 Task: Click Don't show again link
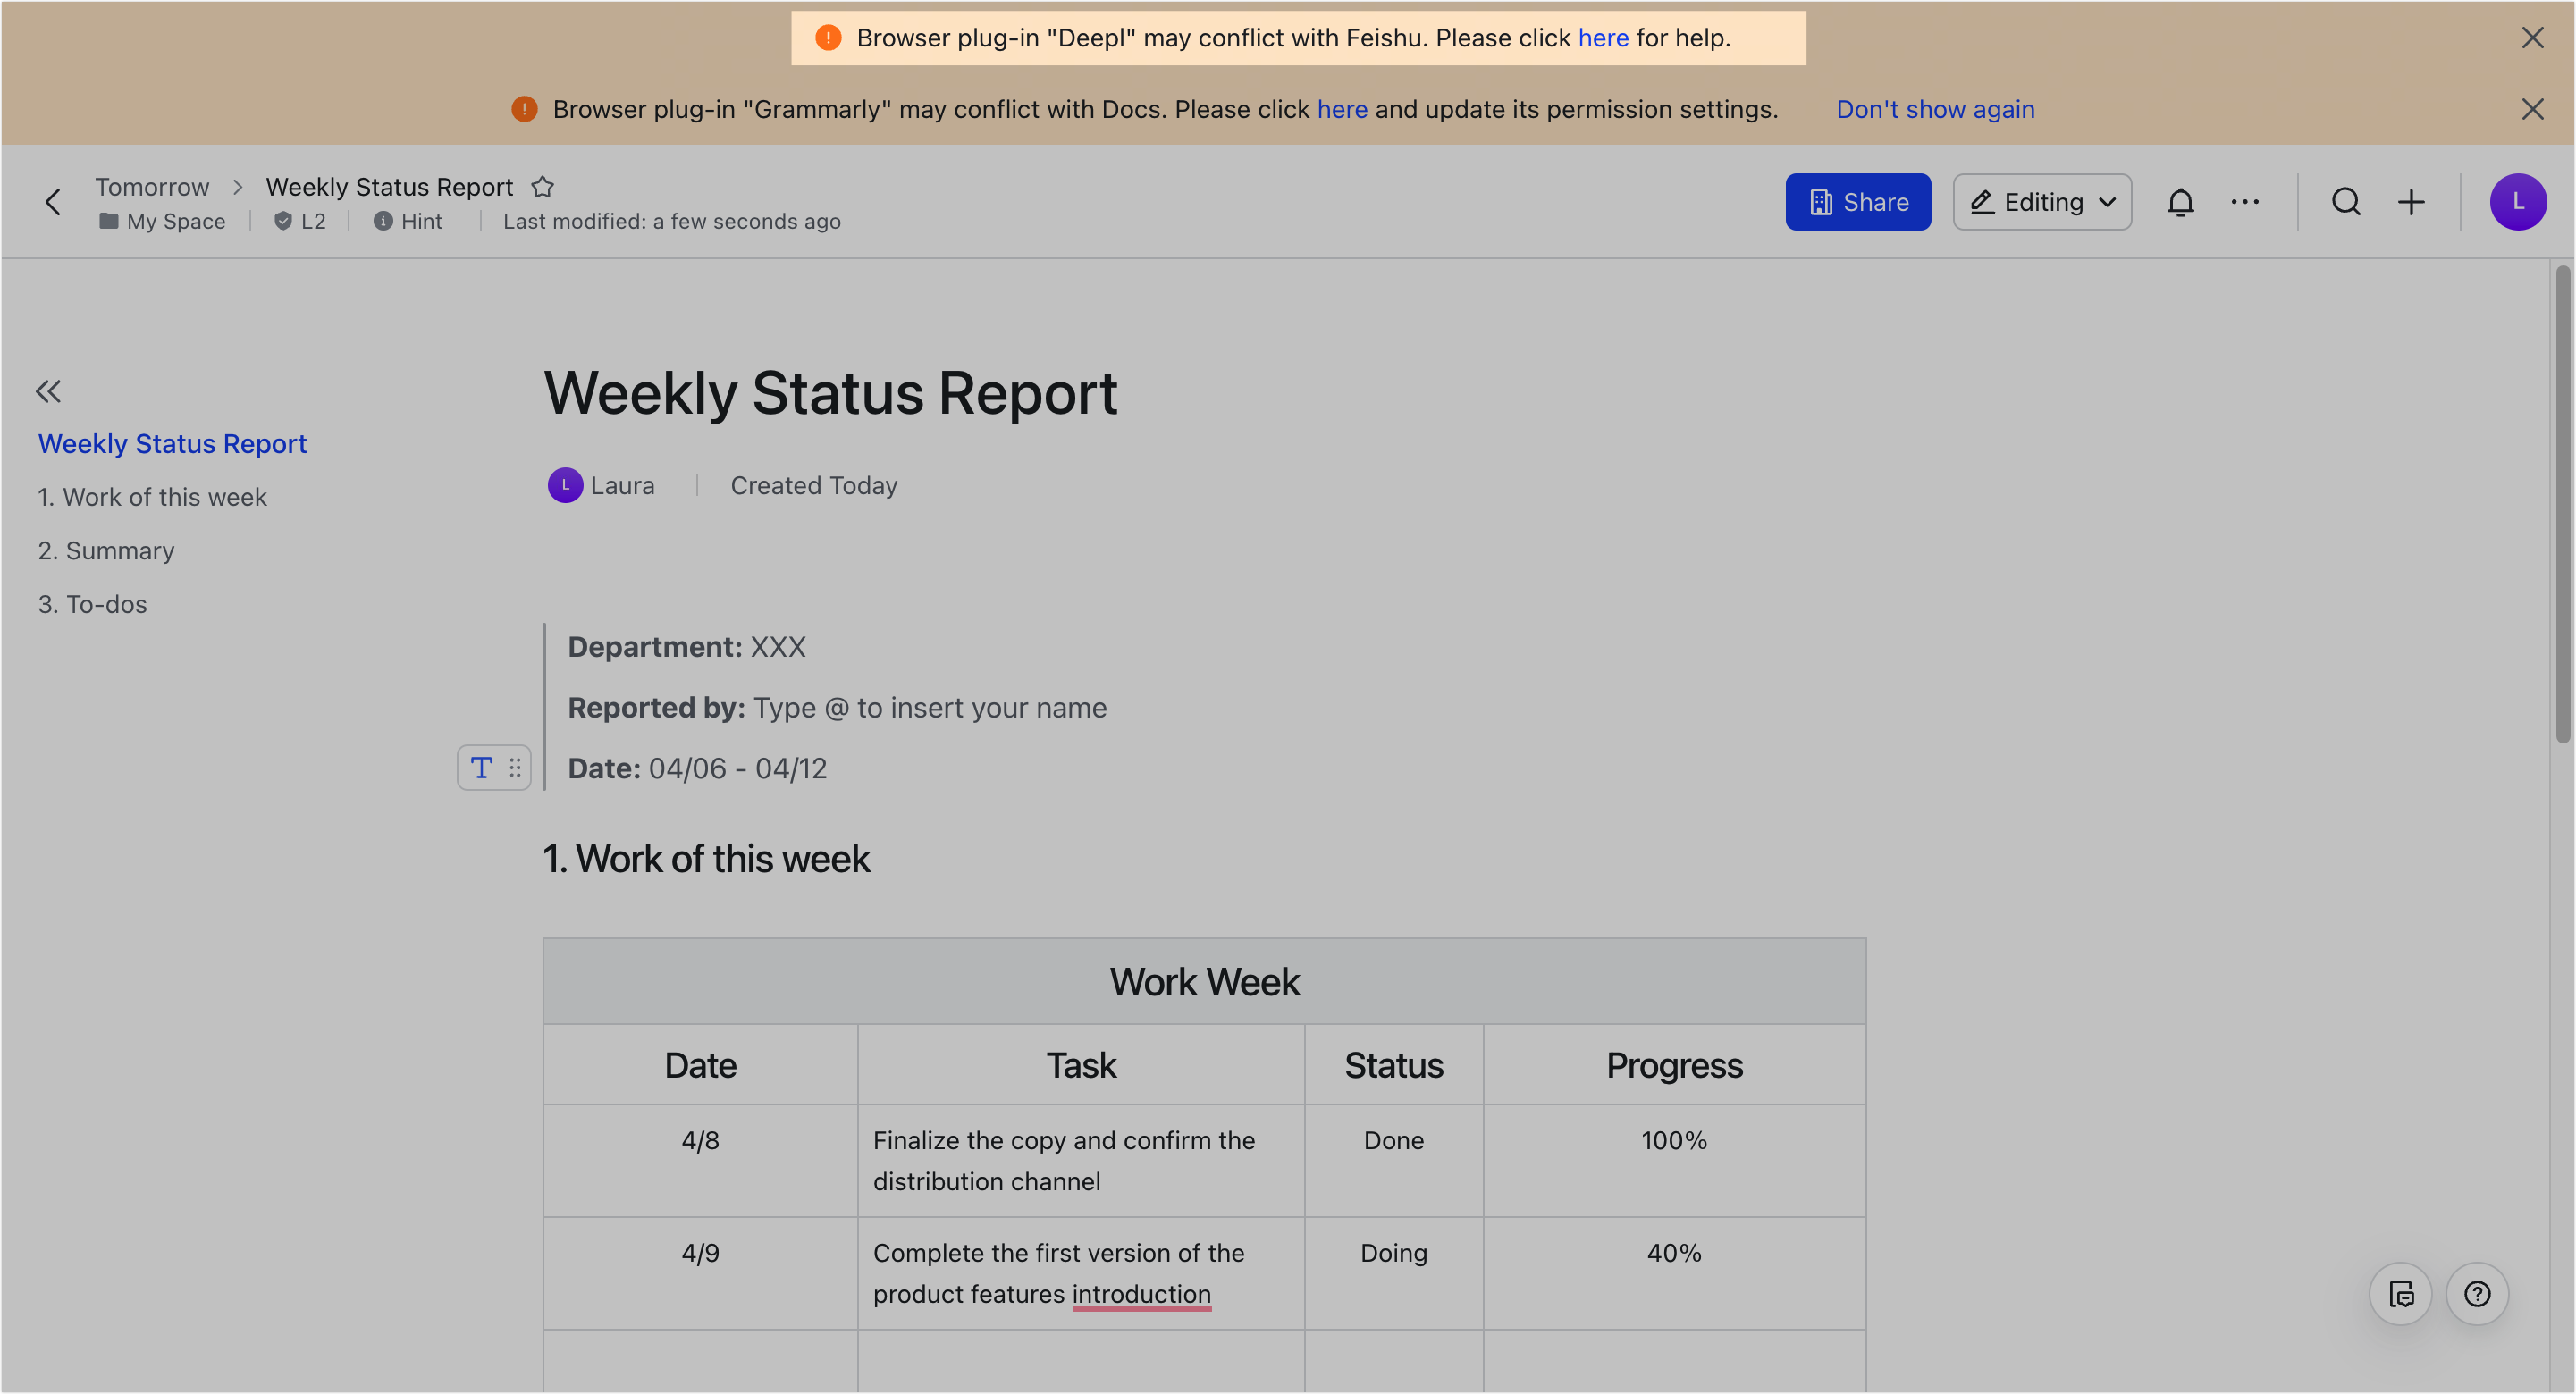click(1934, 109)
